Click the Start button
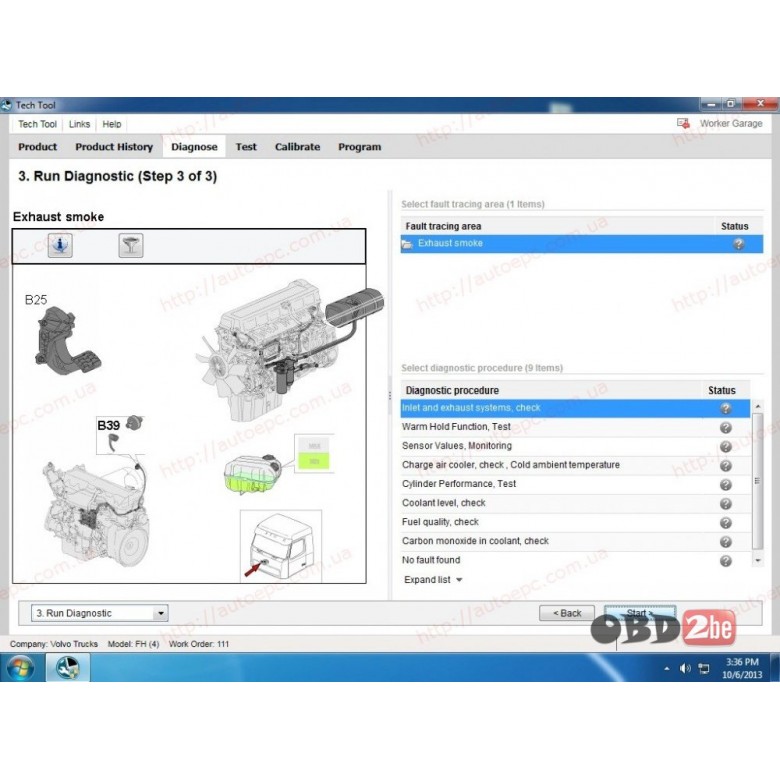This screenshot has width=780, height=780. pyautogui.click(x=640, y=613)
